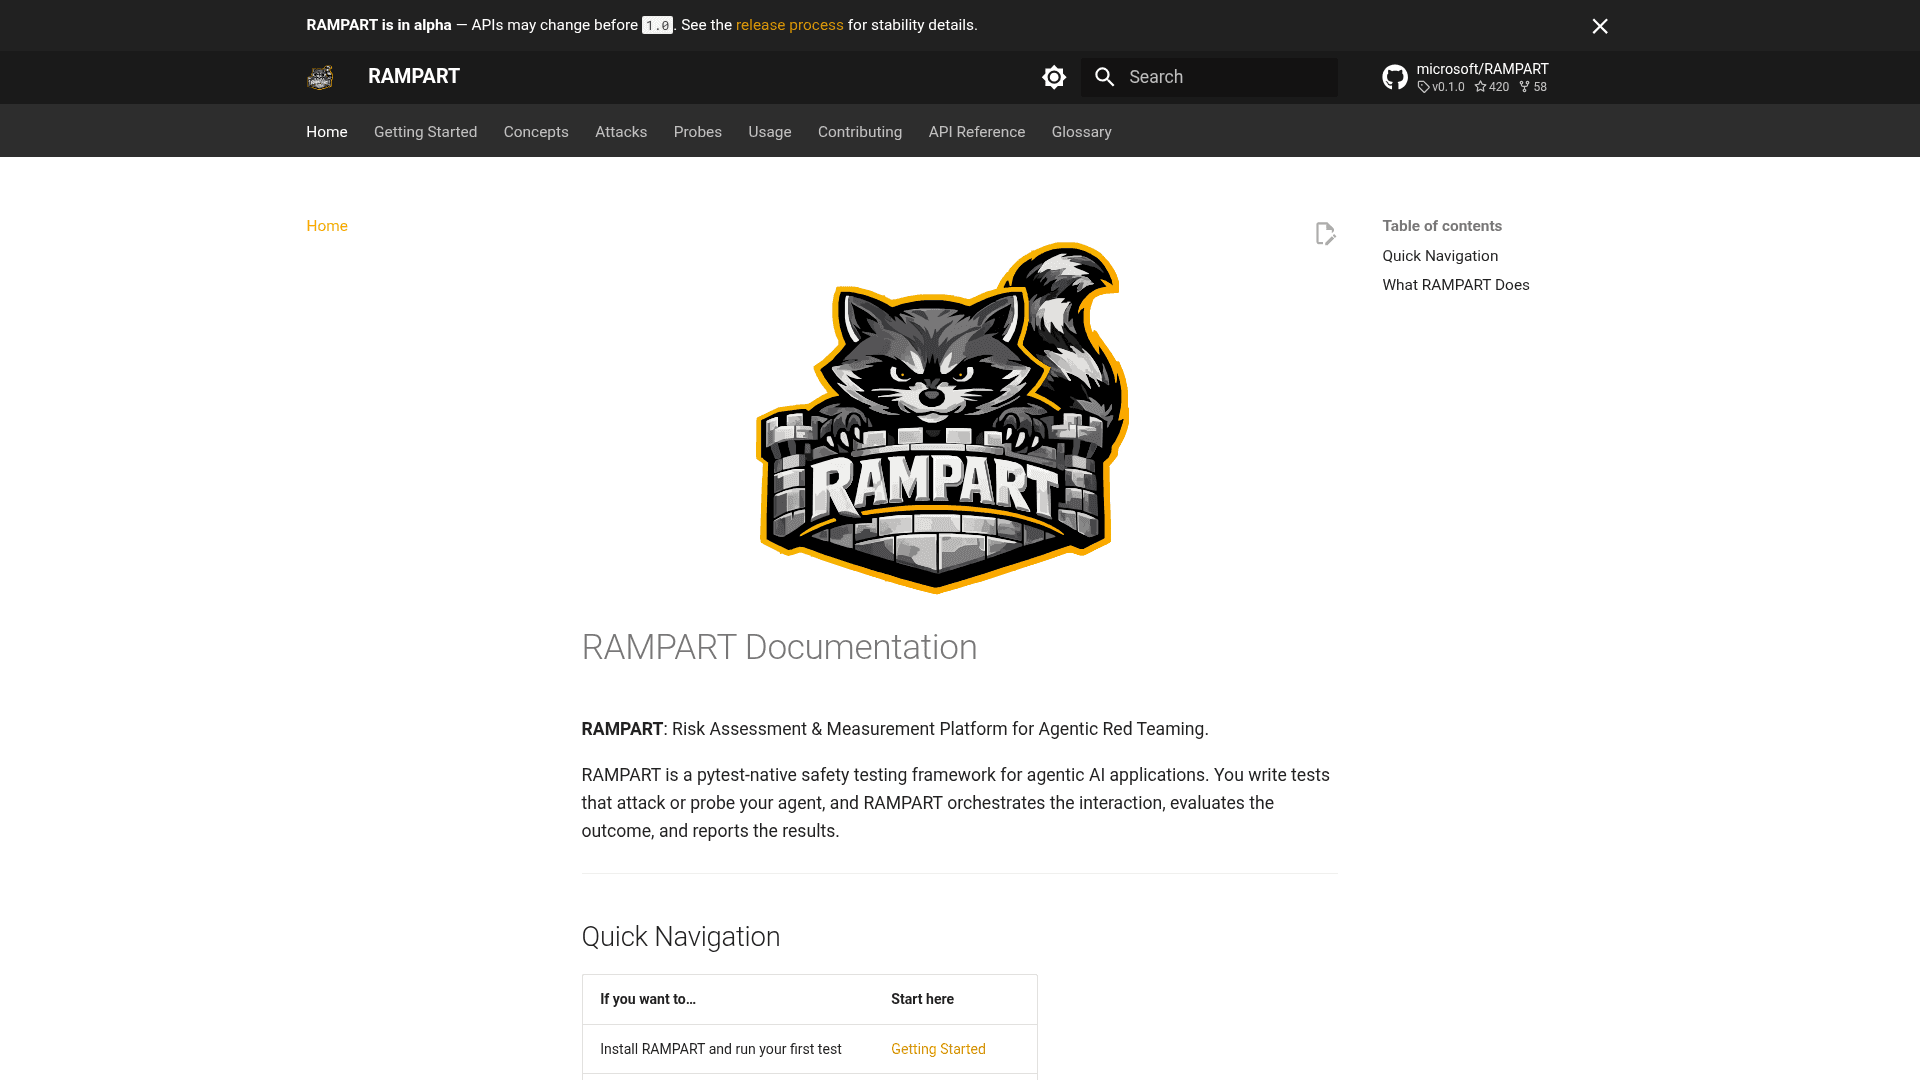
Task: Open the Glossary tab
Action: tap(1081, 132)
